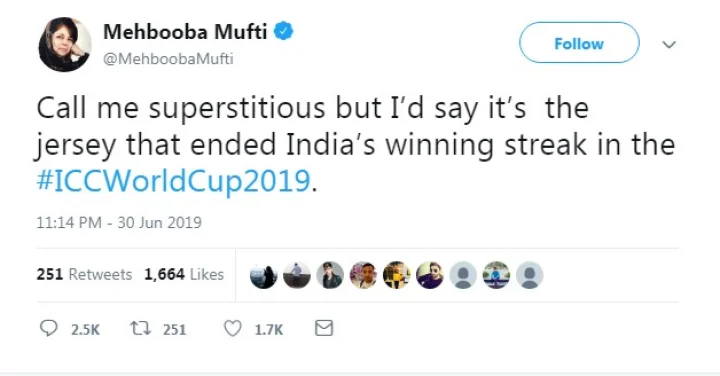This screenshot has width=720, height=376.
Task: View the 1,664 Likes list
Action: (184, 274)
